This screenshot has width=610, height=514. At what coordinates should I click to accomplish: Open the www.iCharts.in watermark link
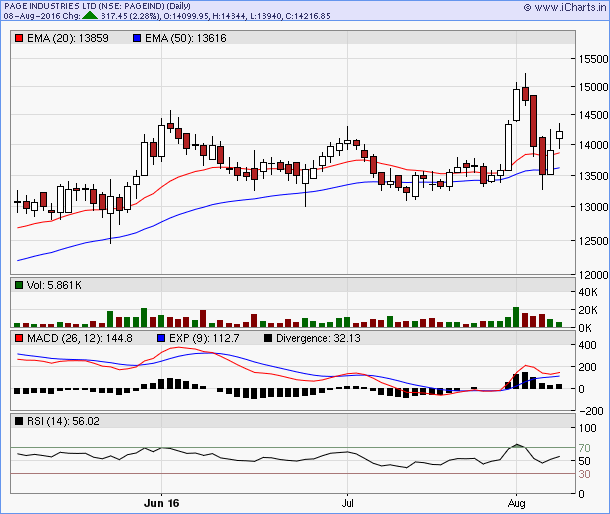pos(565,7)
